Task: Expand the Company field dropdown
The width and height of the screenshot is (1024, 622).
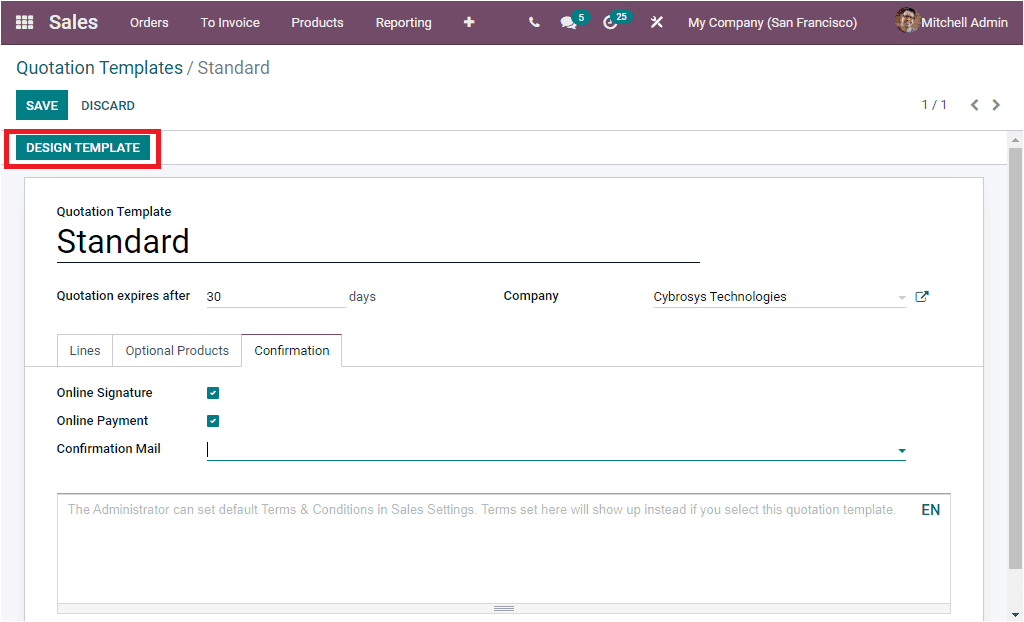Action: point(898,296)
